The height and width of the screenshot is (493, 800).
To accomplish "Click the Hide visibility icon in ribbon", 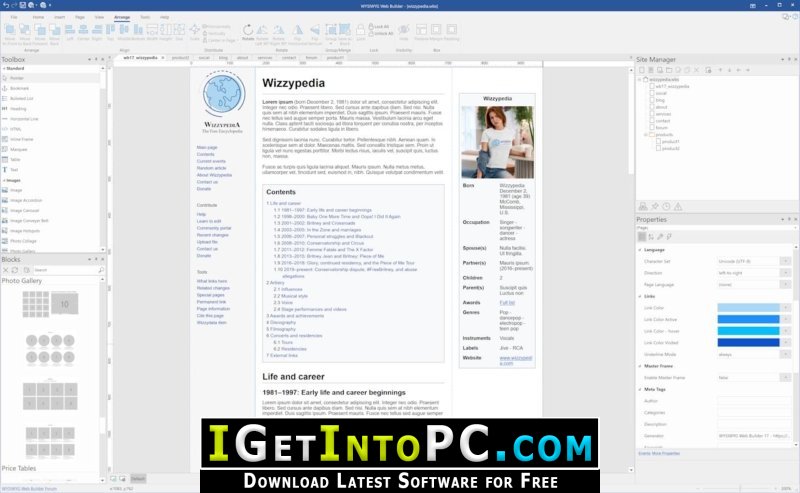I will pos(404,32).
